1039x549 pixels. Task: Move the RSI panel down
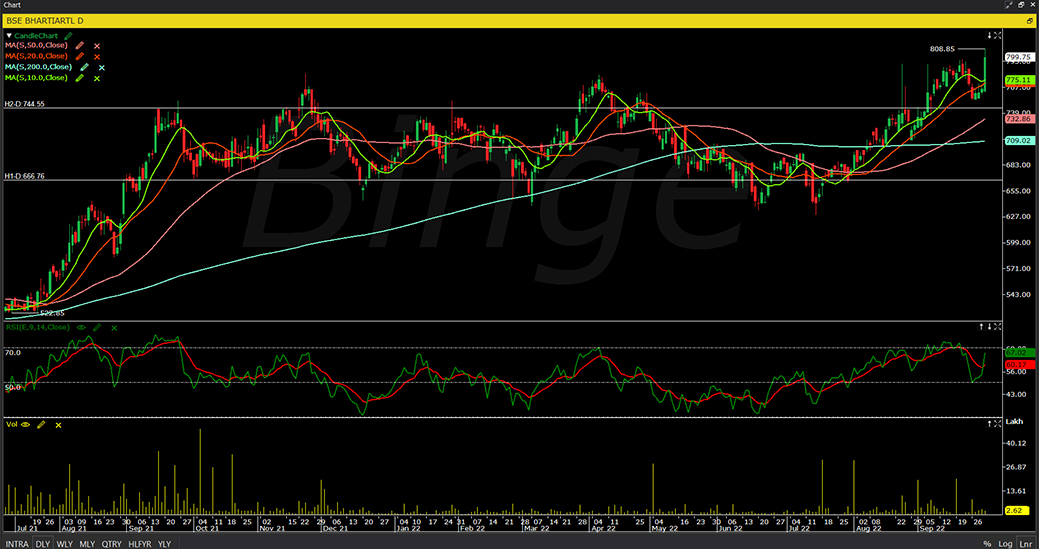(x=989, y=326)
